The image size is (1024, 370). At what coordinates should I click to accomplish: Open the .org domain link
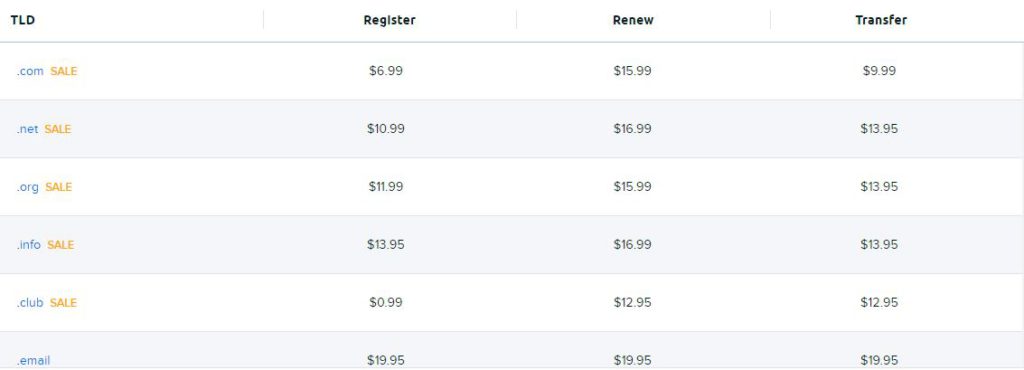27,187
